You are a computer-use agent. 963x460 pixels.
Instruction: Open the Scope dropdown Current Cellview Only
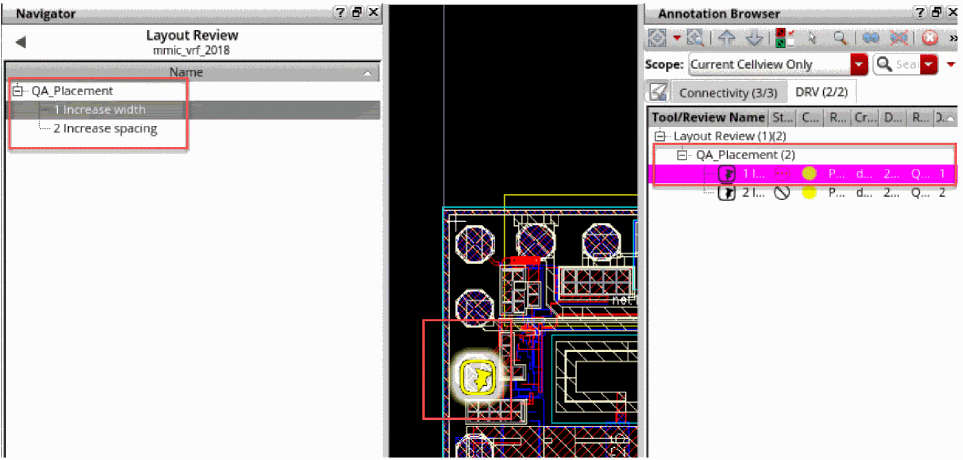(778, 64)
